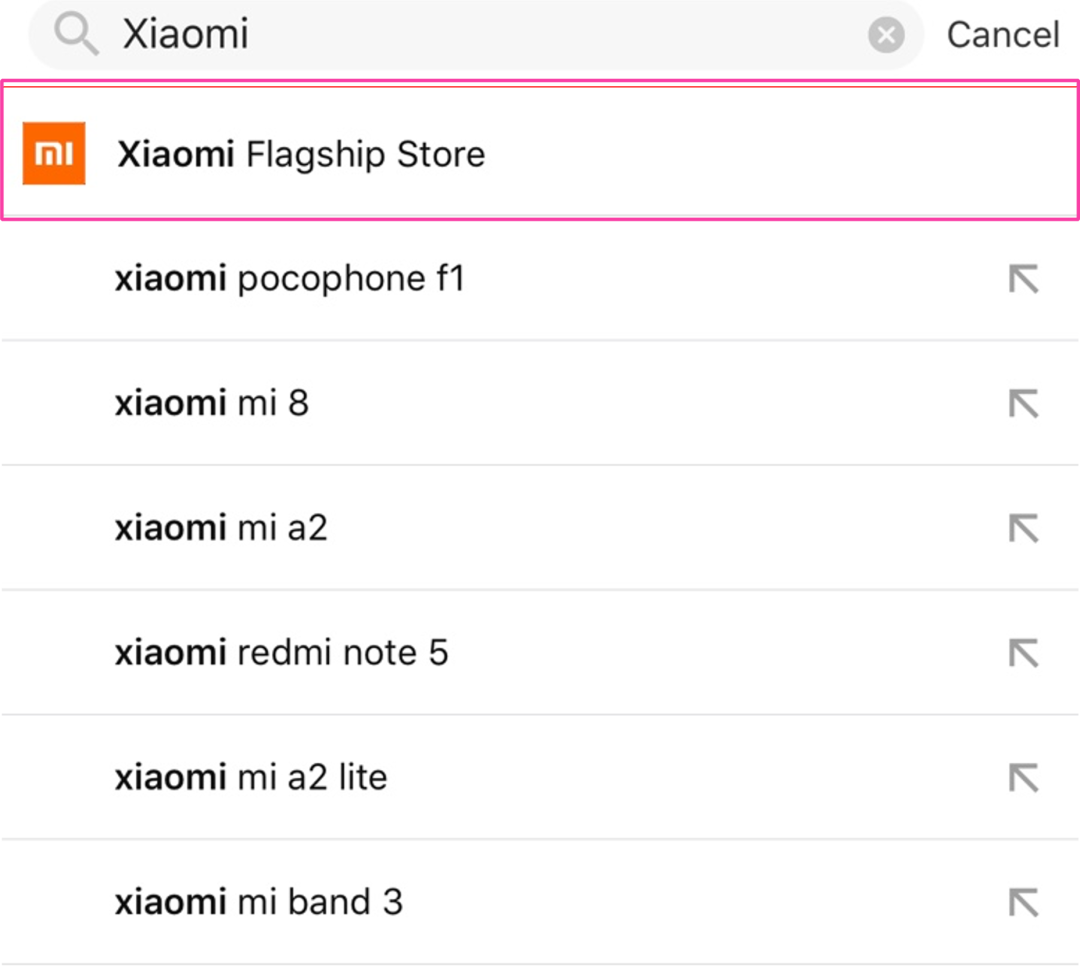Choose the xiaomi mi 8 suggestion

212,403
